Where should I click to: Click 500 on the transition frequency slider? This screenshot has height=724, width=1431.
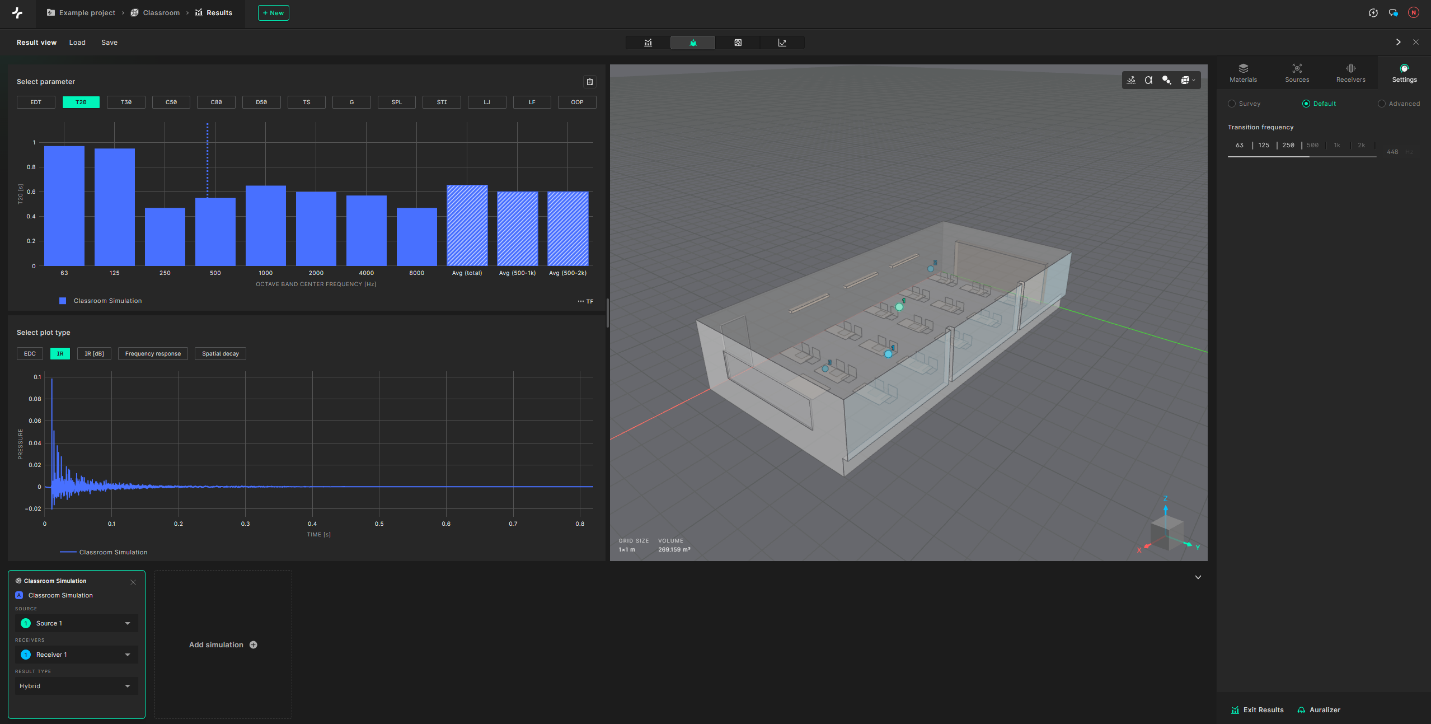(1312, 145)
